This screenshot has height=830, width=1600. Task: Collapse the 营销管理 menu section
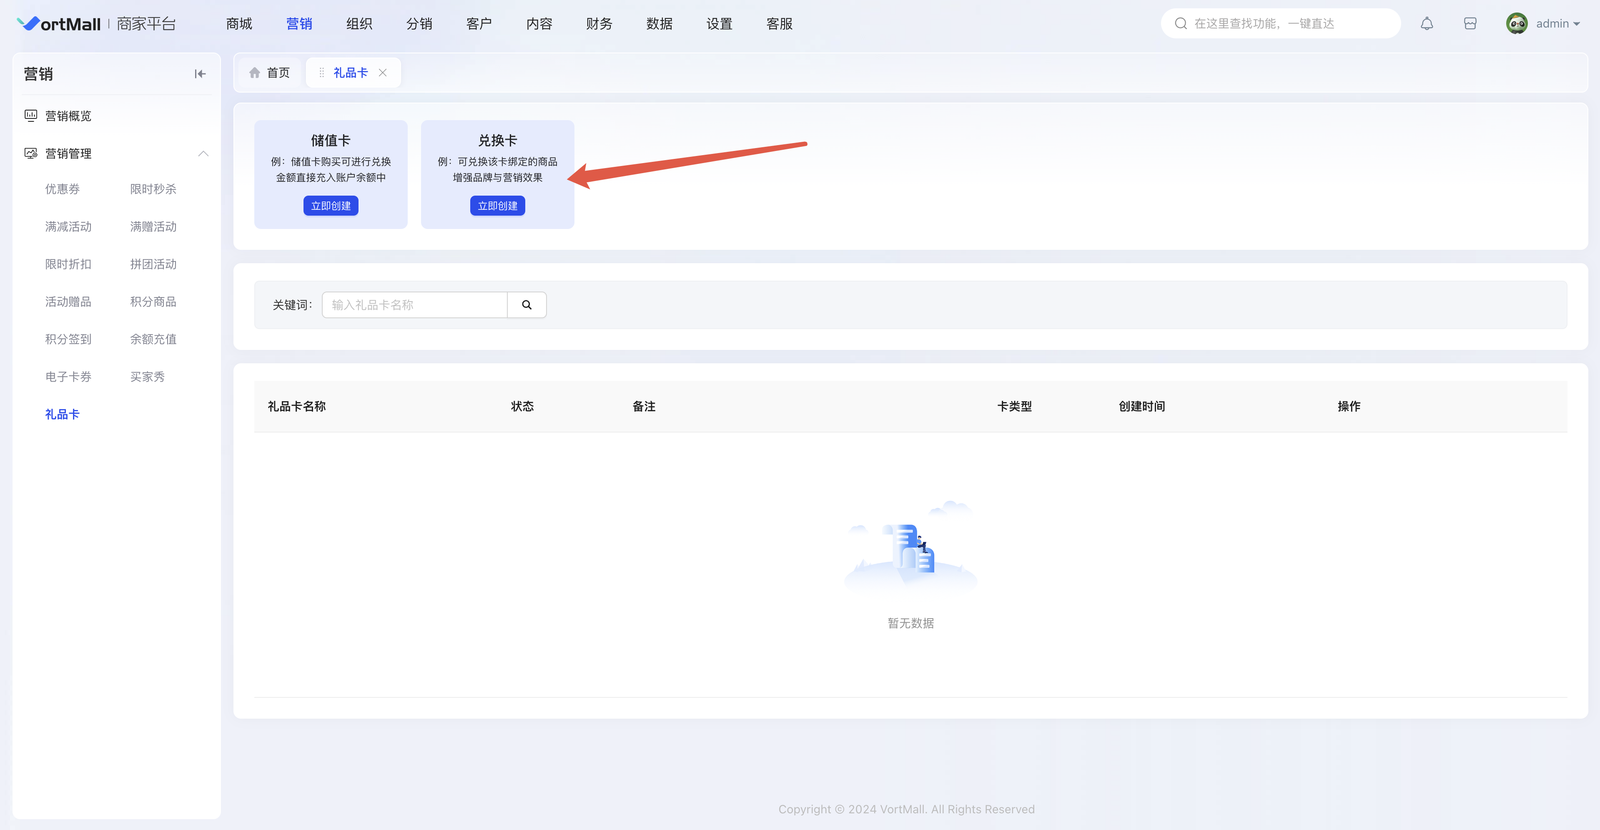[203, 154]
